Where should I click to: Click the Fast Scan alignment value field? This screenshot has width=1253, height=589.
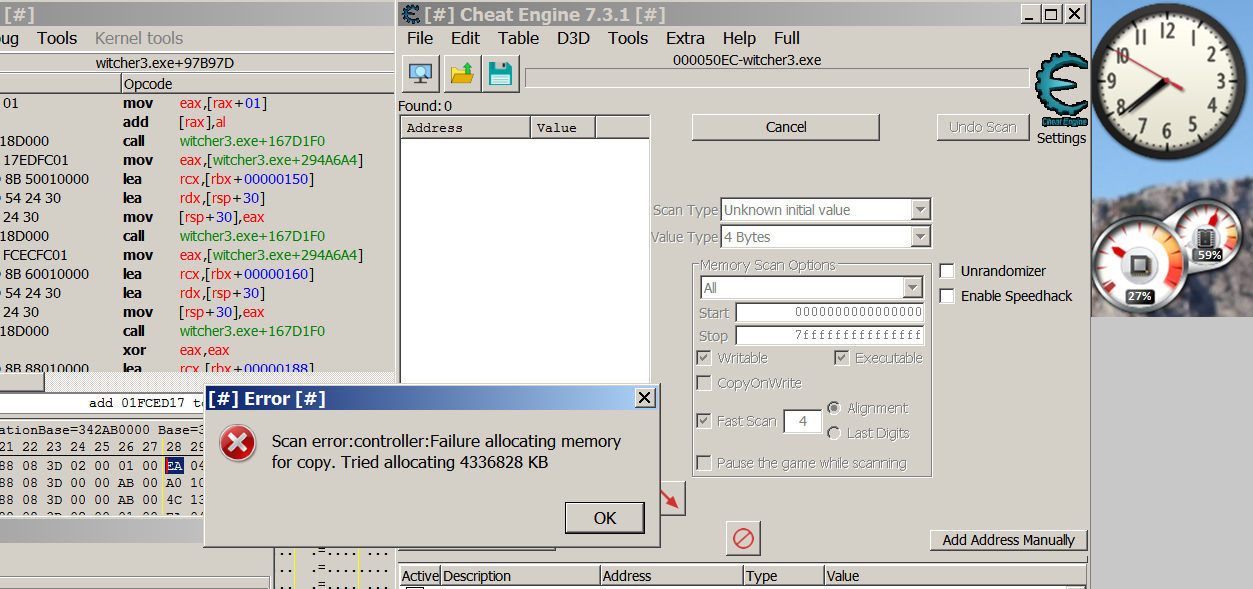coord(802,421)
